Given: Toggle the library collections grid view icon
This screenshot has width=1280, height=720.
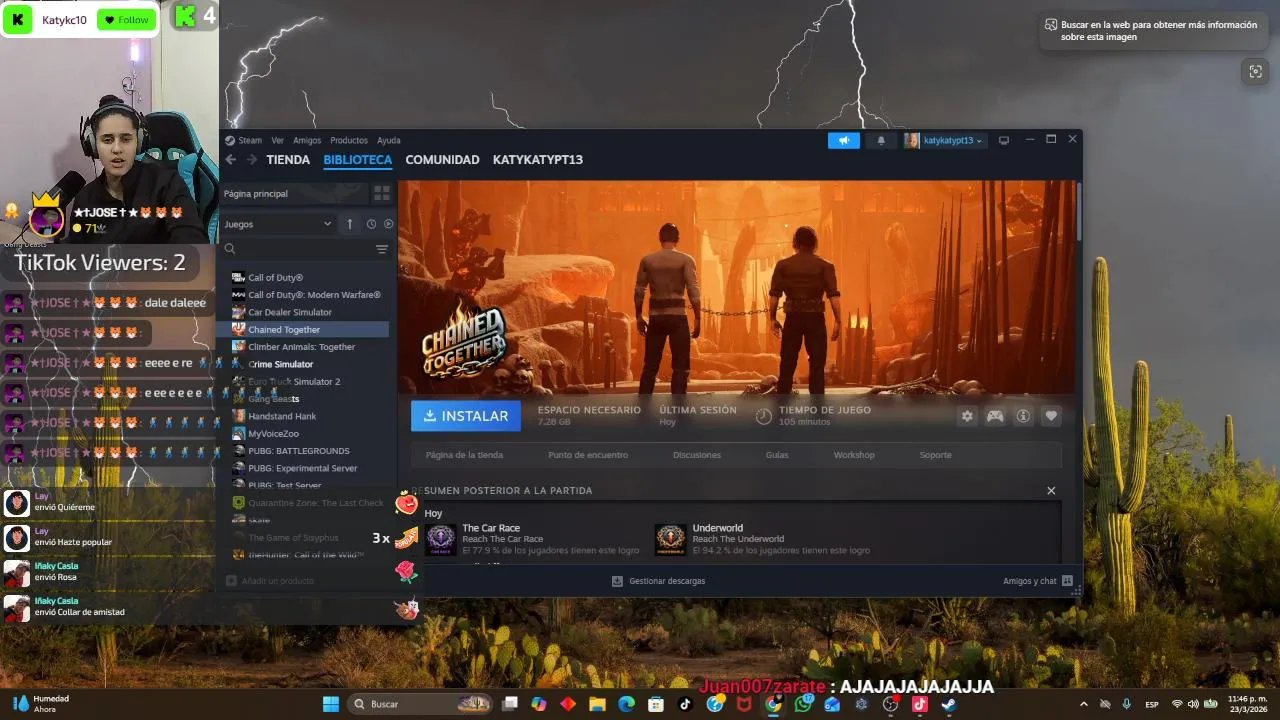Looking at the screenshot, I should pos(382,193).
